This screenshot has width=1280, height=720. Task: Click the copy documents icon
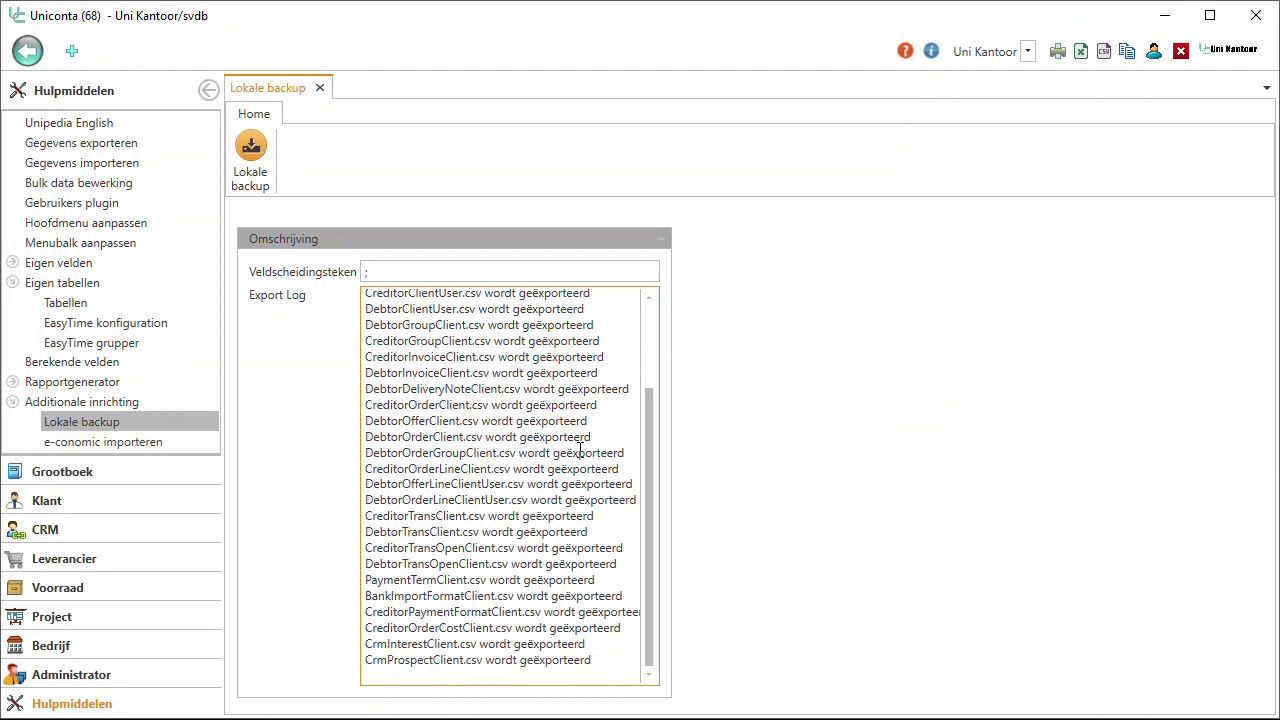click(1127, 51)
